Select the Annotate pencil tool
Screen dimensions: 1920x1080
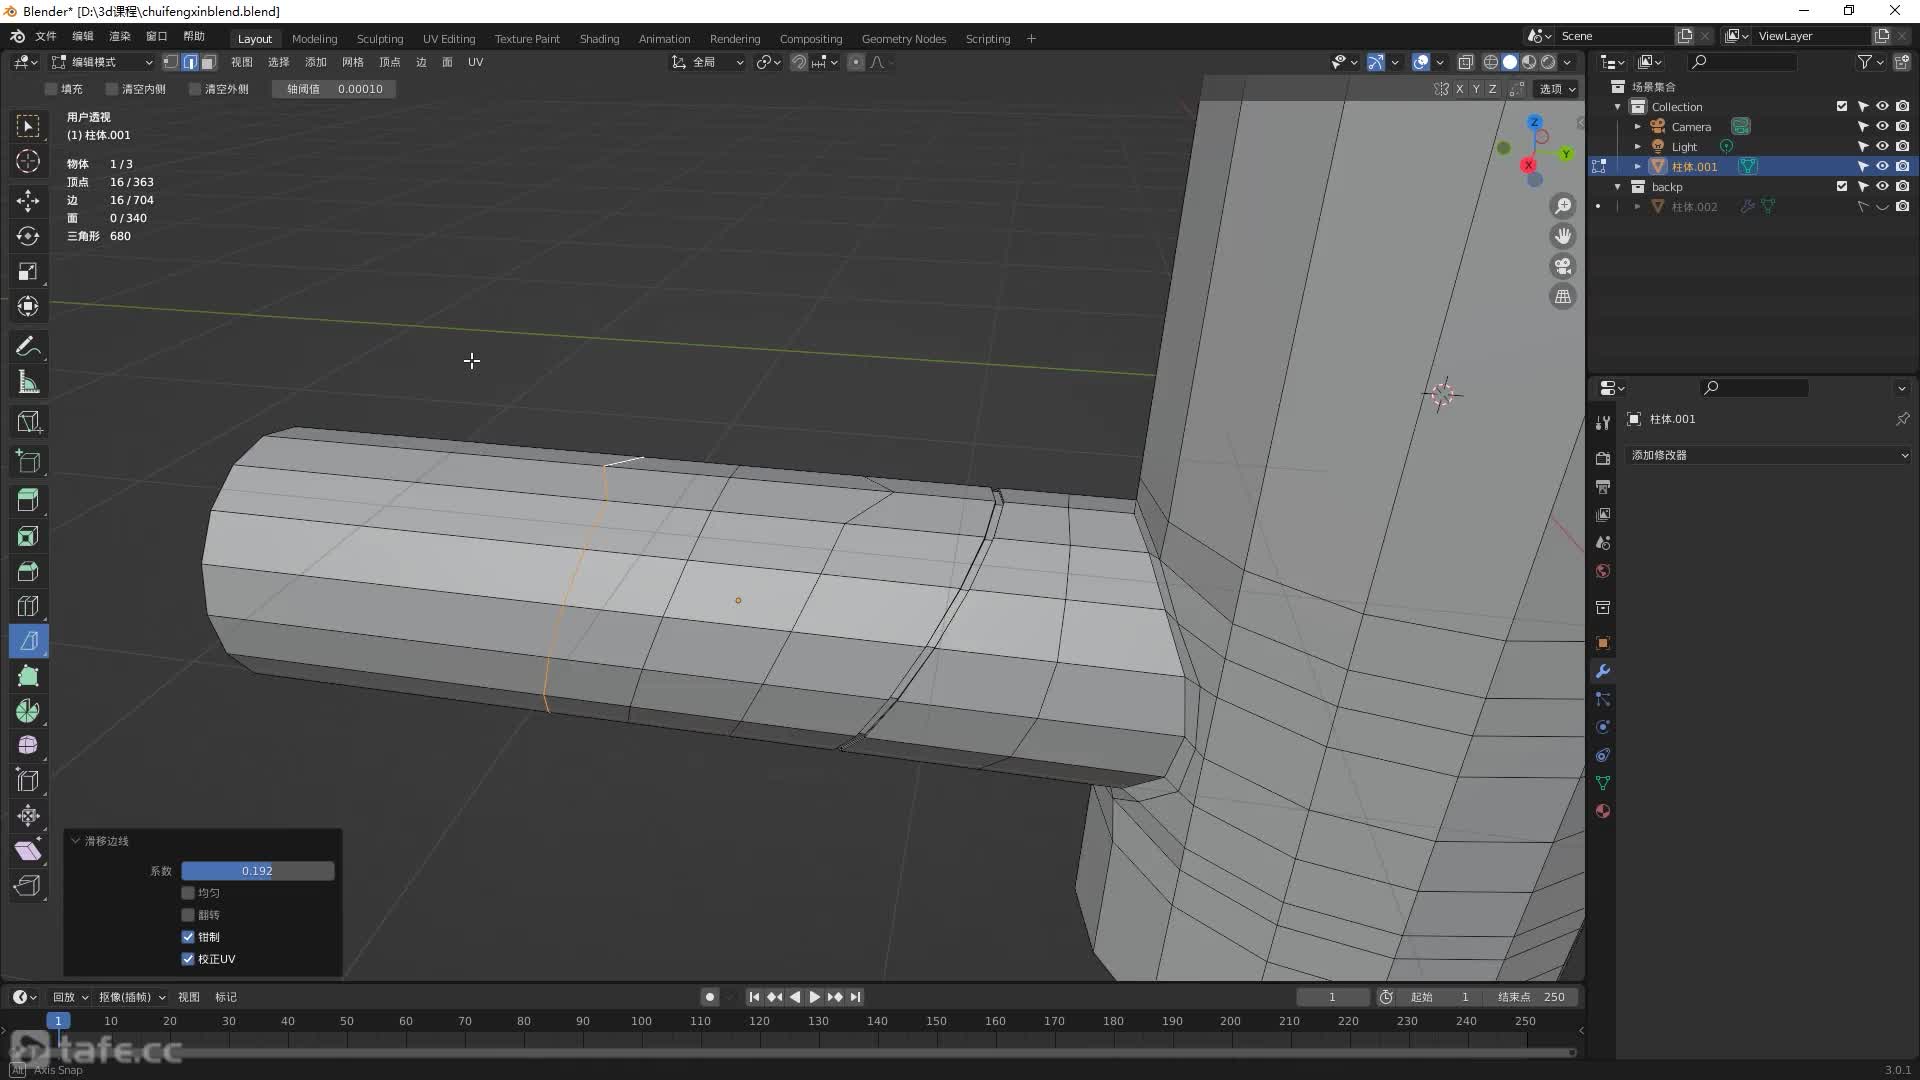click(28, 346)
